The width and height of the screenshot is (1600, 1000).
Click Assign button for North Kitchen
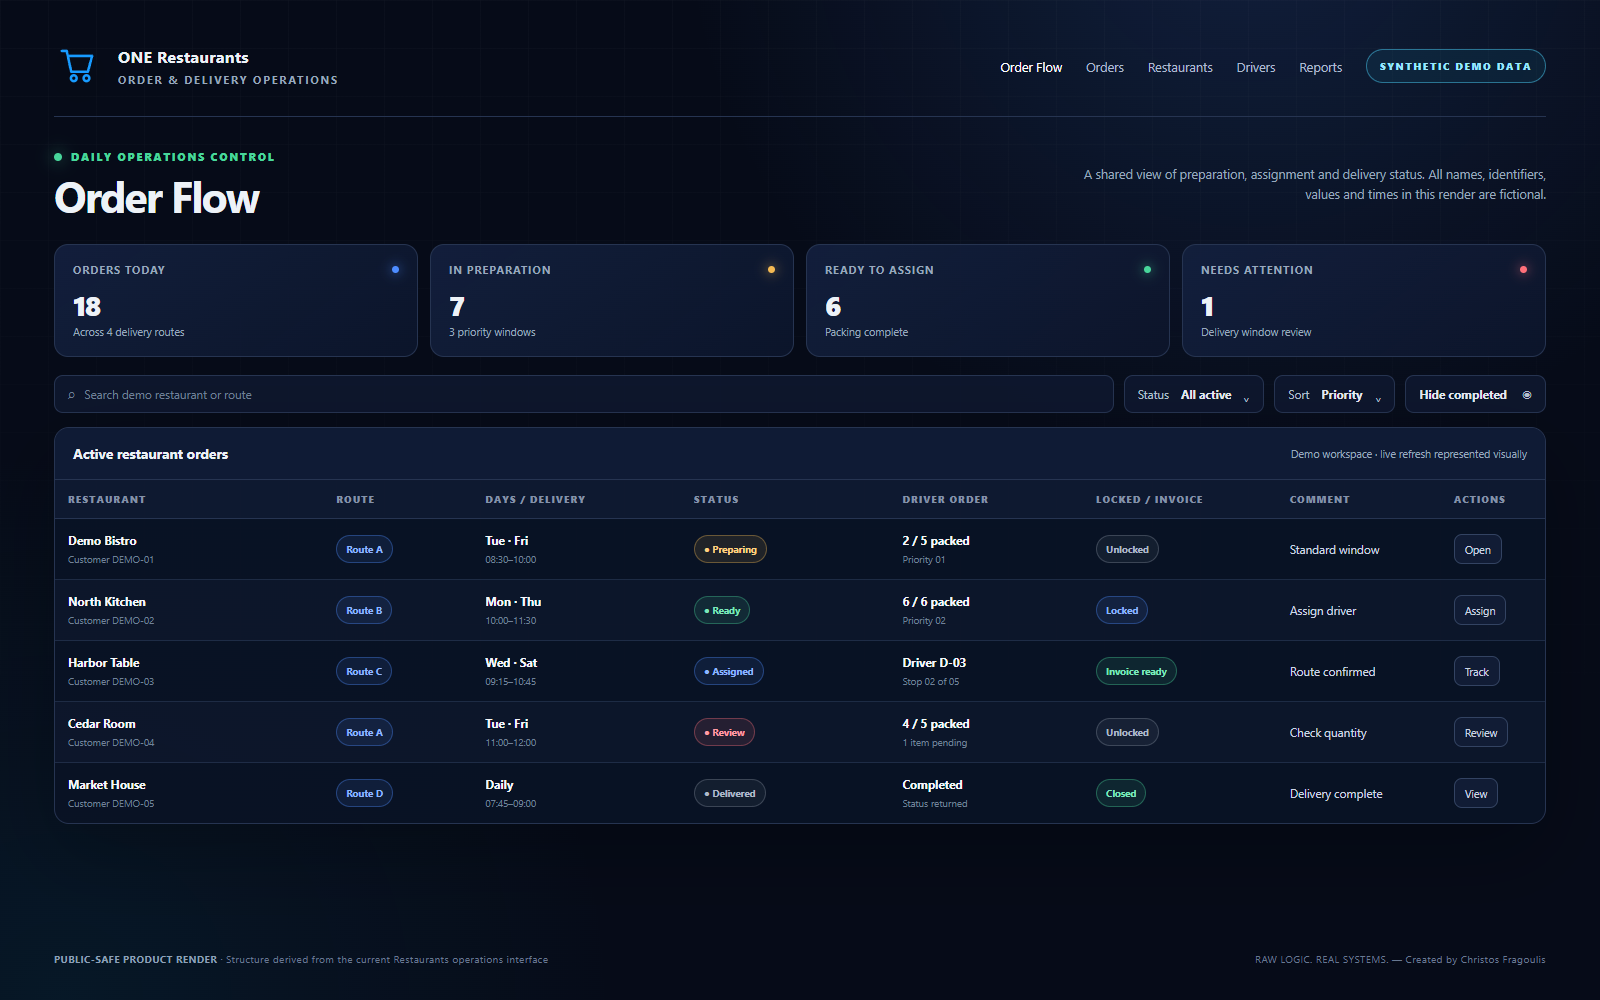1480,611
